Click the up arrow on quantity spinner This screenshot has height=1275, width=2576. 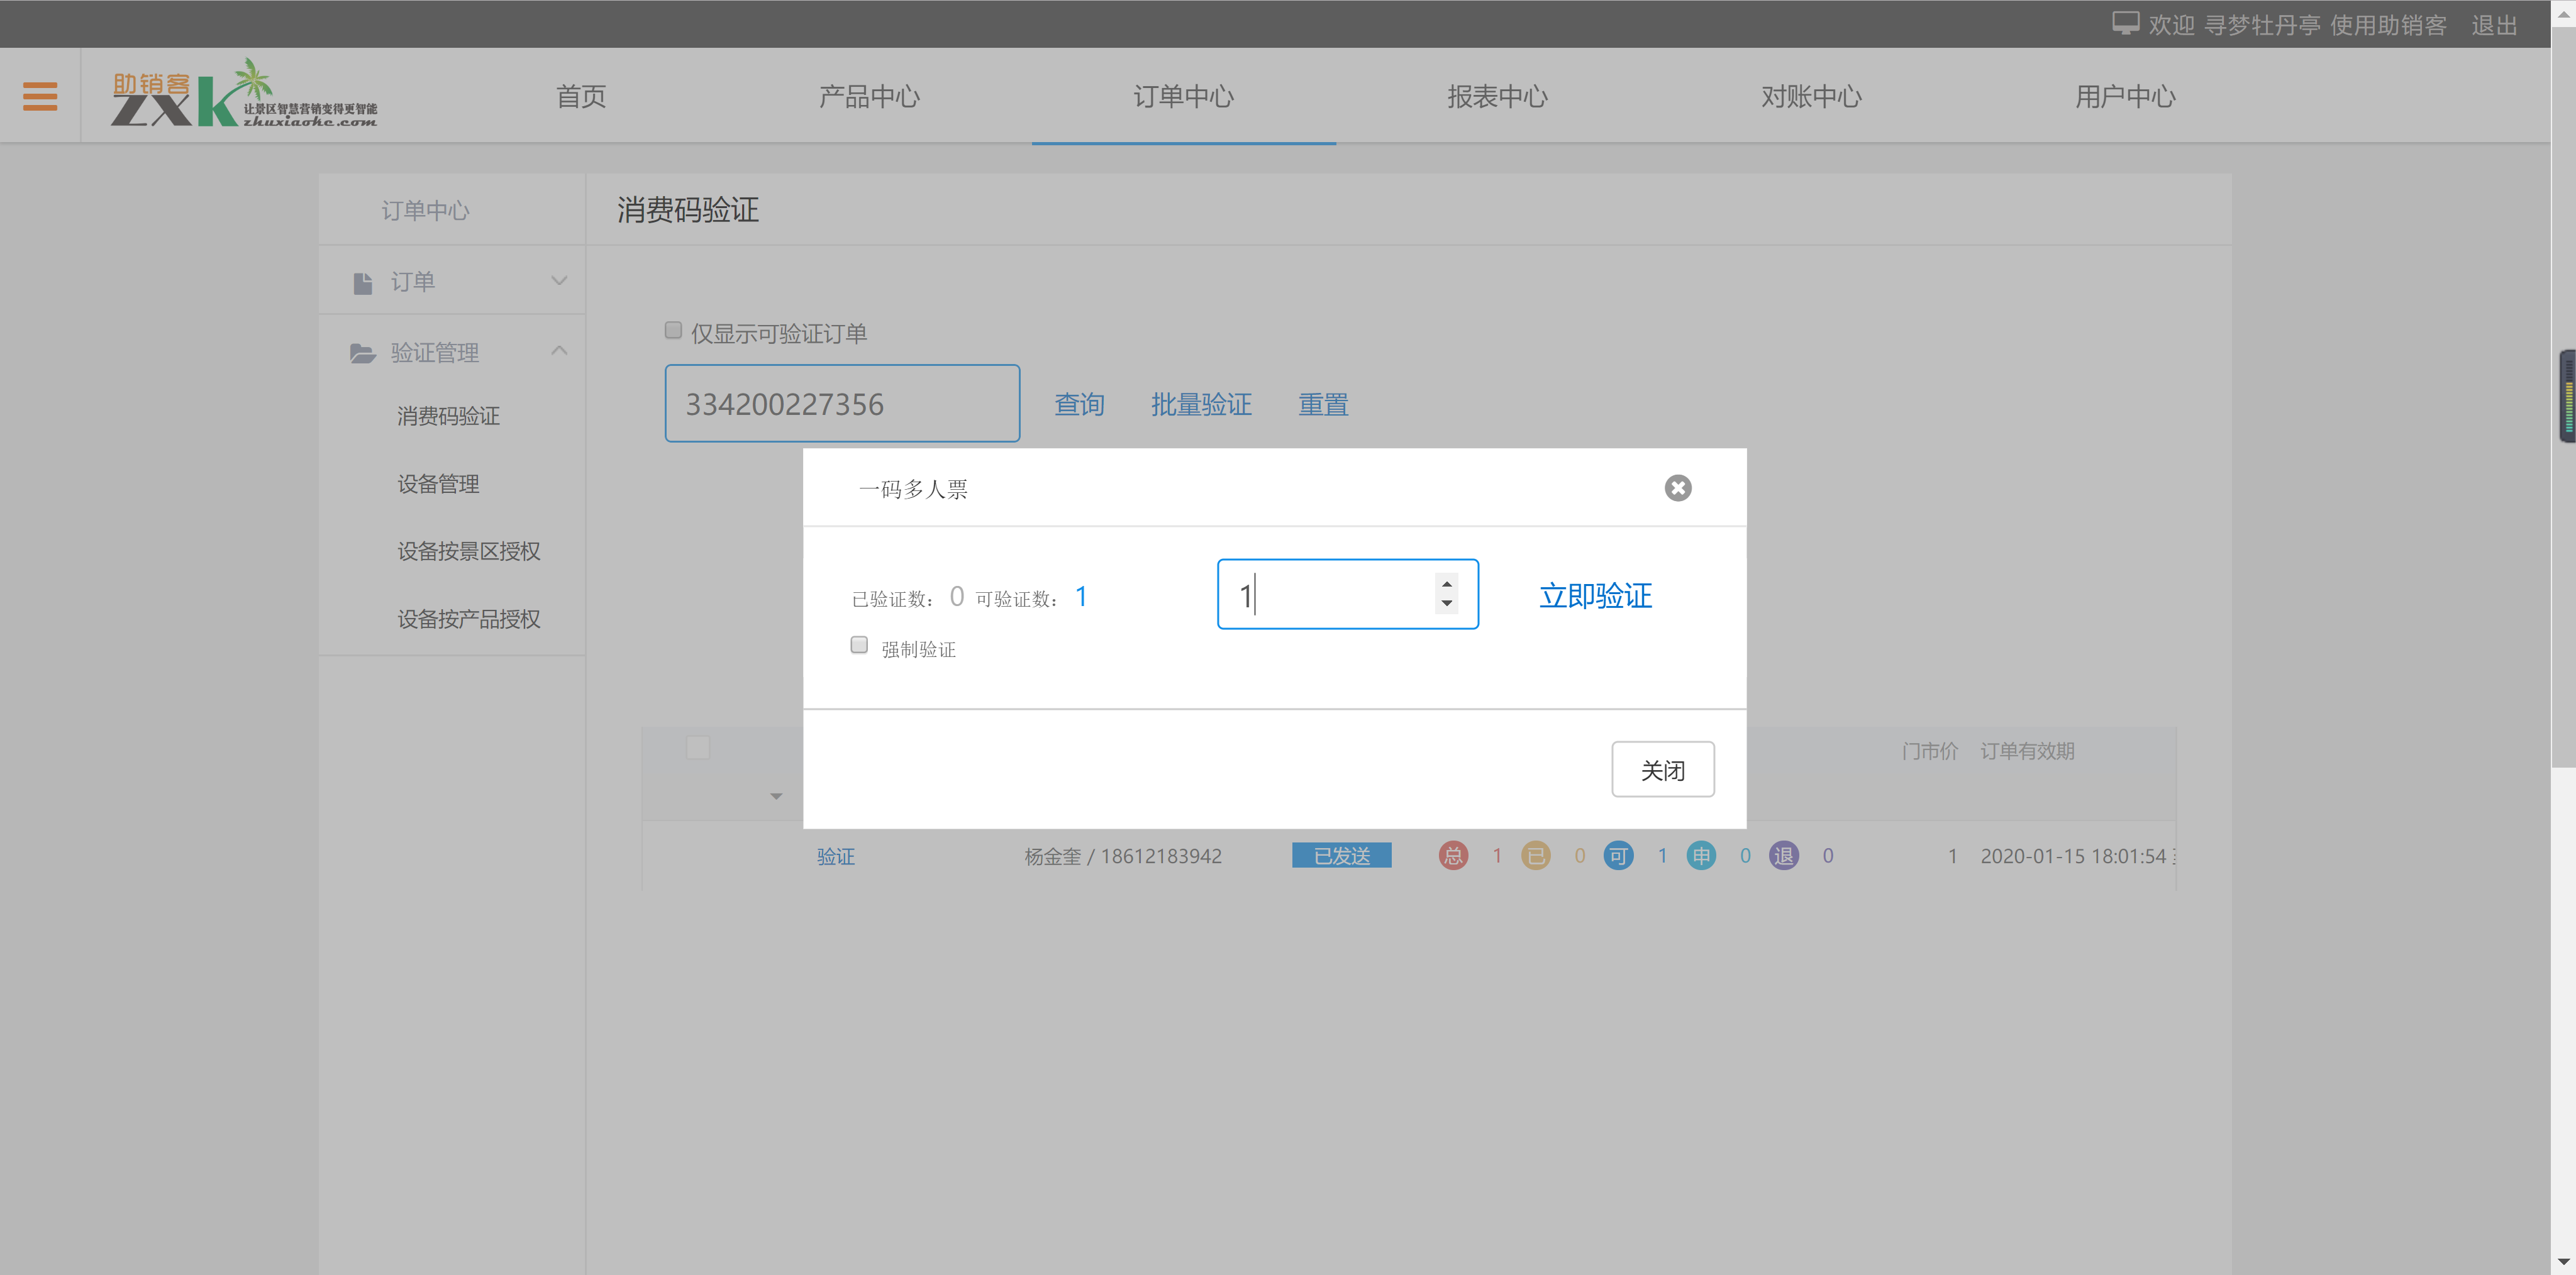tap(1446, 583)
